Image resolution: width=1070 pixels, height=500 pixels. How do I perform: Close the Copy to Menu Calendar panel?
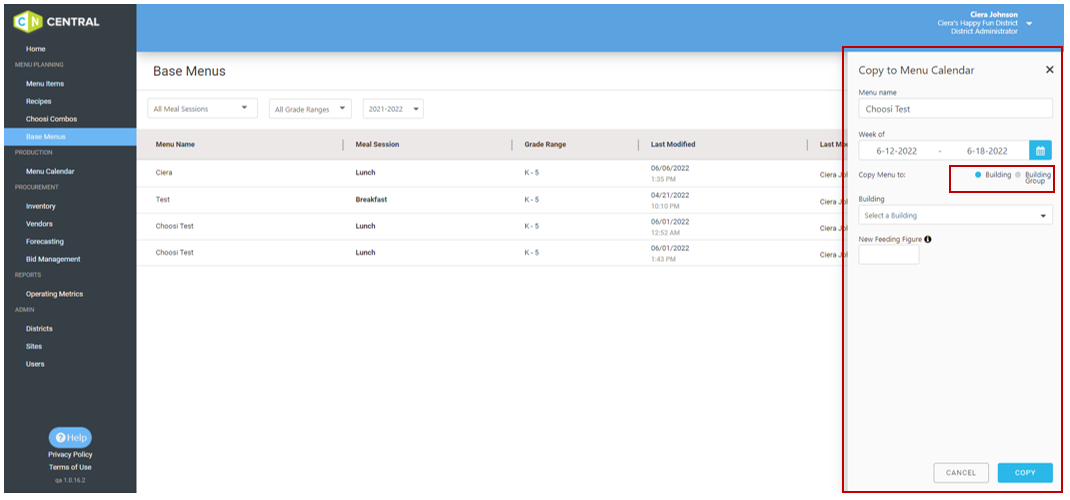[1050, 70]
